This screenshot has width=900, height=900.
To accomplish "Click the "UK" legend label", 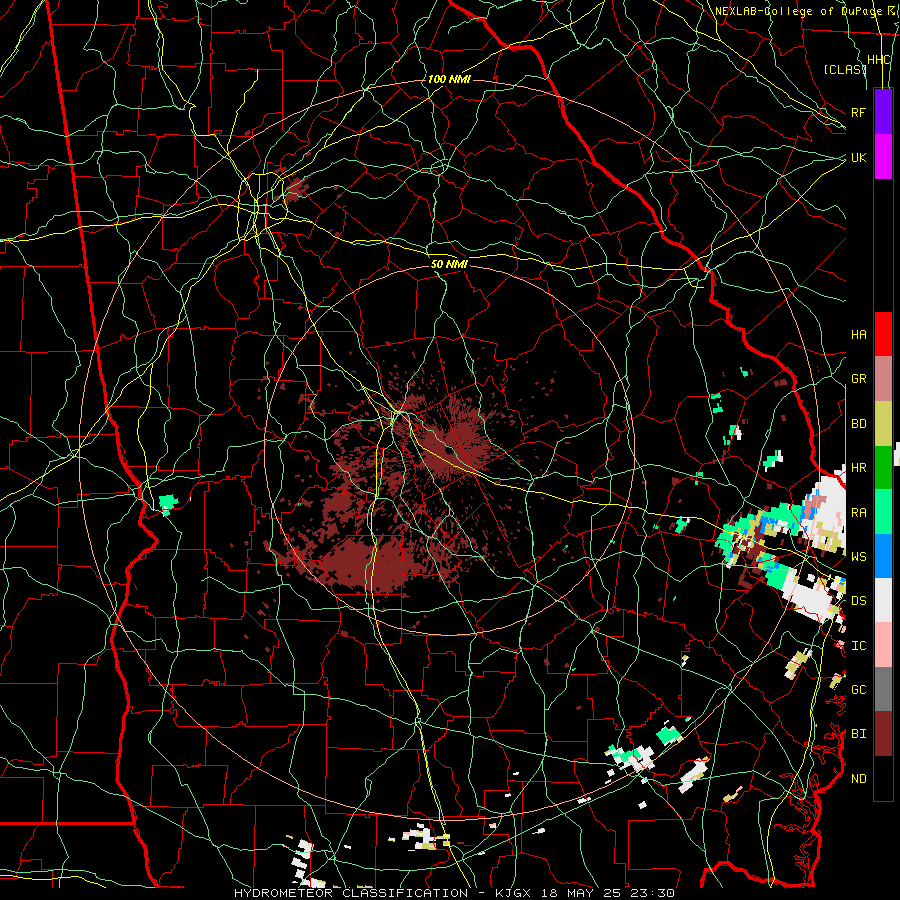I will 859,157.
